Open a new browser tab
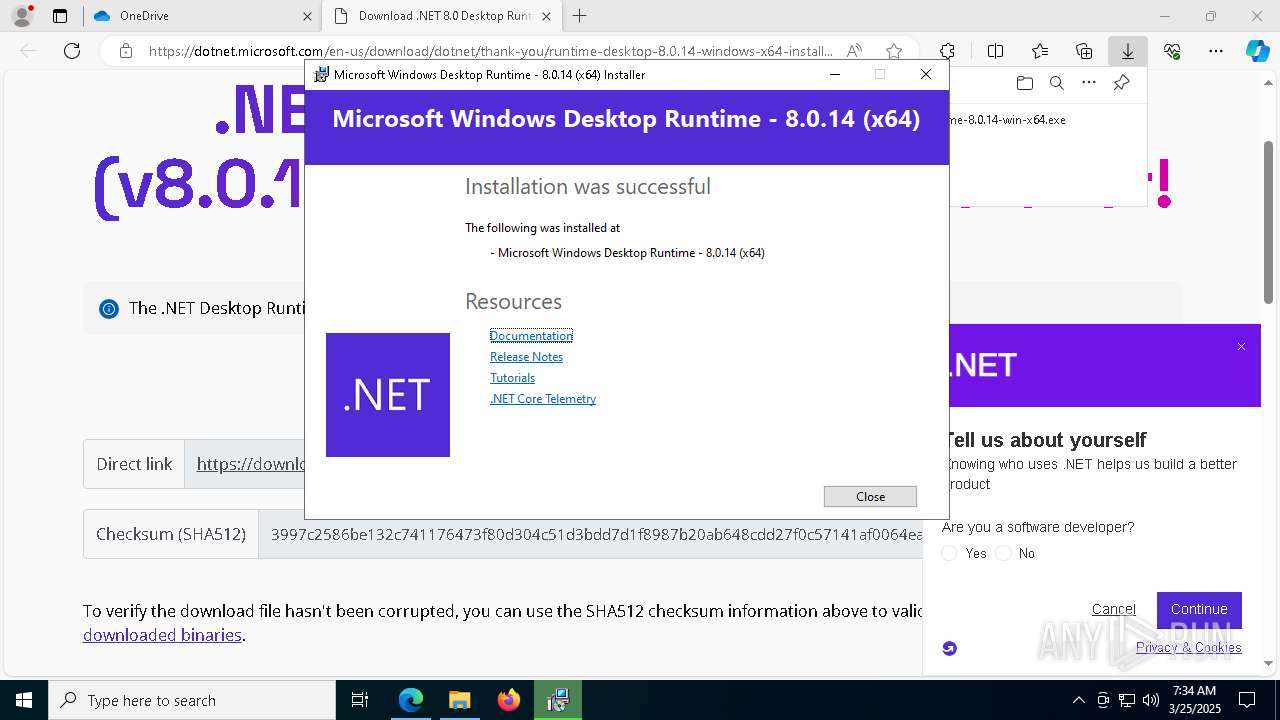1280x720 pixels. tap(580, 16)
